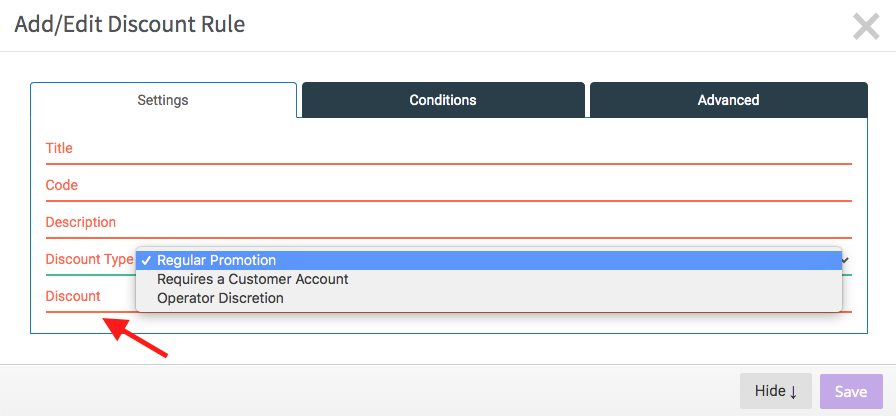The width and height of the screenshot is (896, 416).
Task: Click the Discount label text
Action: pyautogui.click(x=73, y=297)
